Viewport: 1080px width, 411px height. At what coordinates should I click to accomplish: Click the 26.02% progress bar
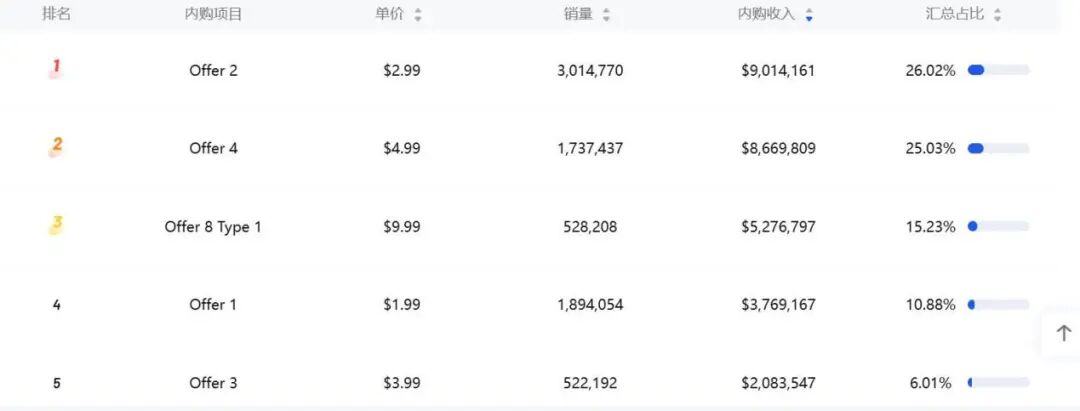[x=998, y=70]
